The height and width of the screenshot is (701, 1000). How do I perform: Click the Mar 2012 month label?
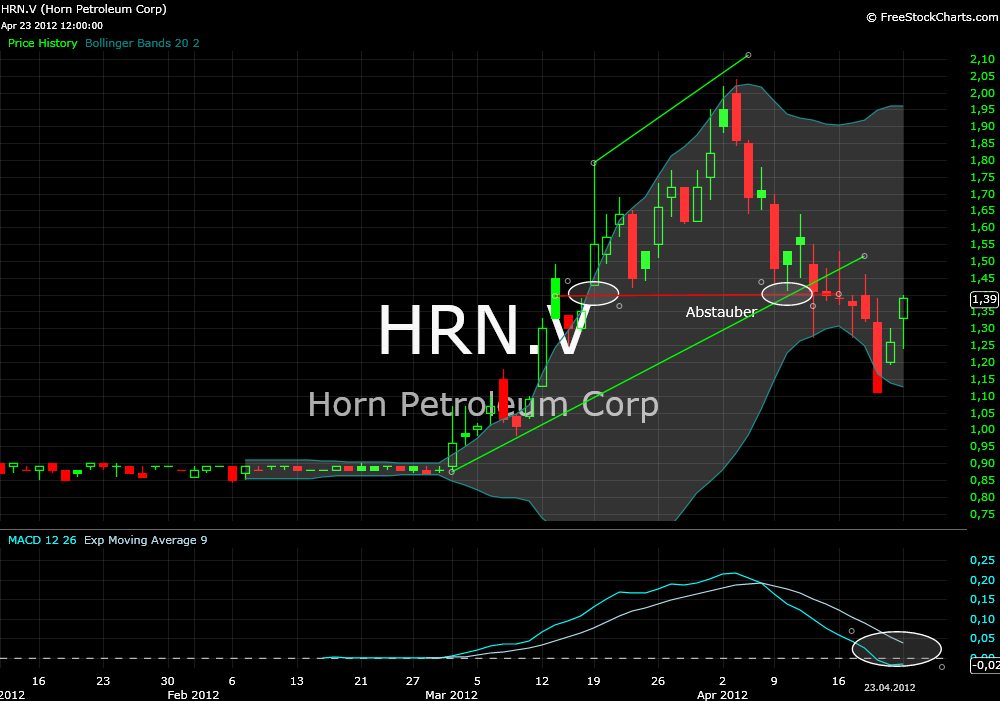pyautogui.click(x=452, y=695)
